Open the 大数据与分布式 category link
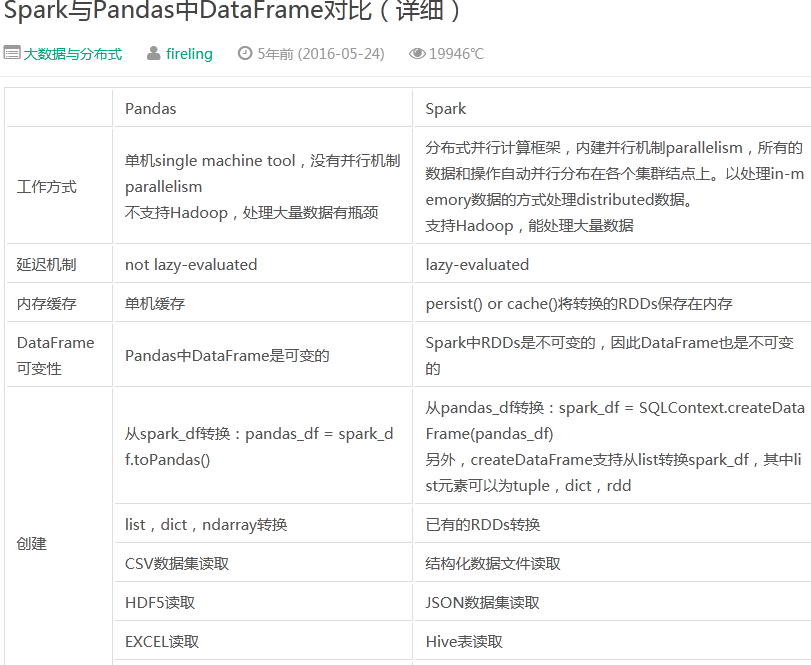 coord(72,54)
